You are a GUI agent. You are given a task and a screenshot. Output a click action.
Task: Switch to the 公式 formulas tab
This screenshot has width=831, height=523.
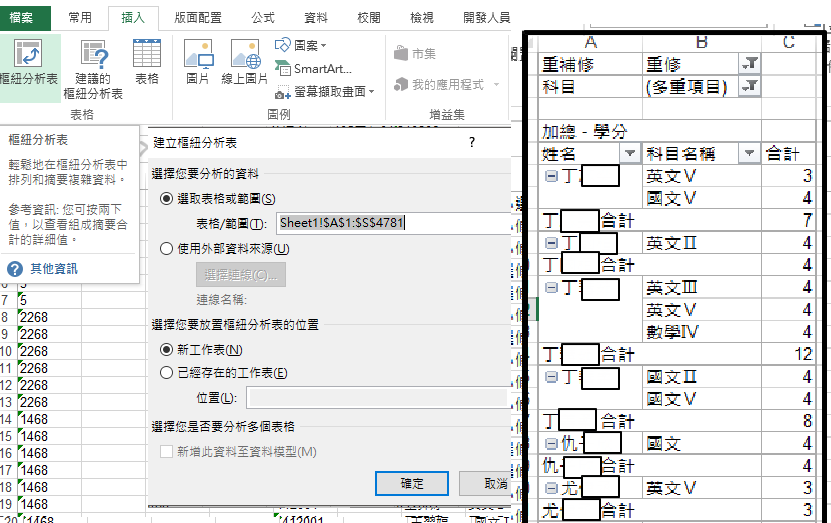coord(263,18)
